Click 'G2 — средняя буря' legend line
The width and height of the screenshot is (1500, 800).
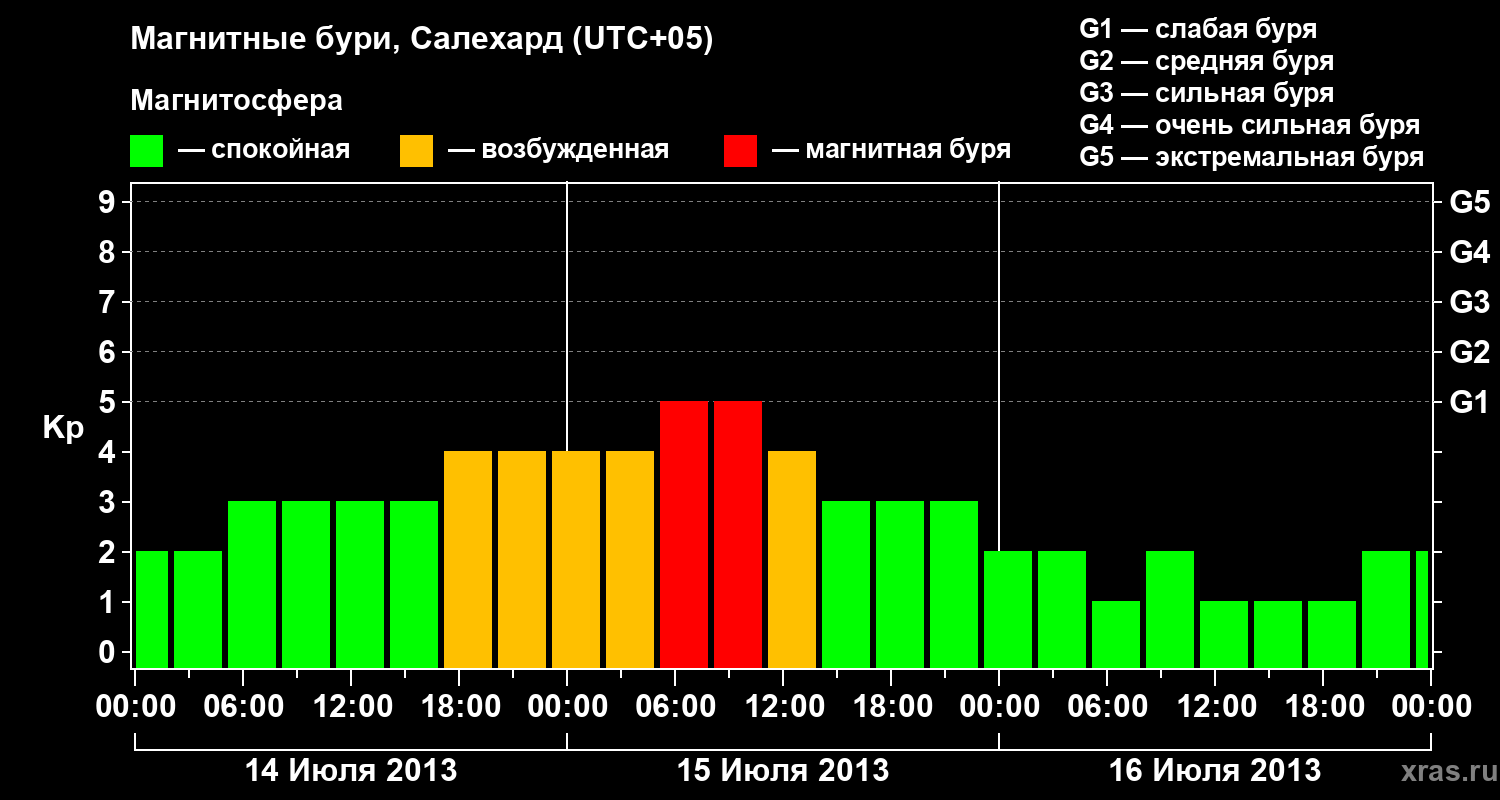click(x=1206, y=61)
